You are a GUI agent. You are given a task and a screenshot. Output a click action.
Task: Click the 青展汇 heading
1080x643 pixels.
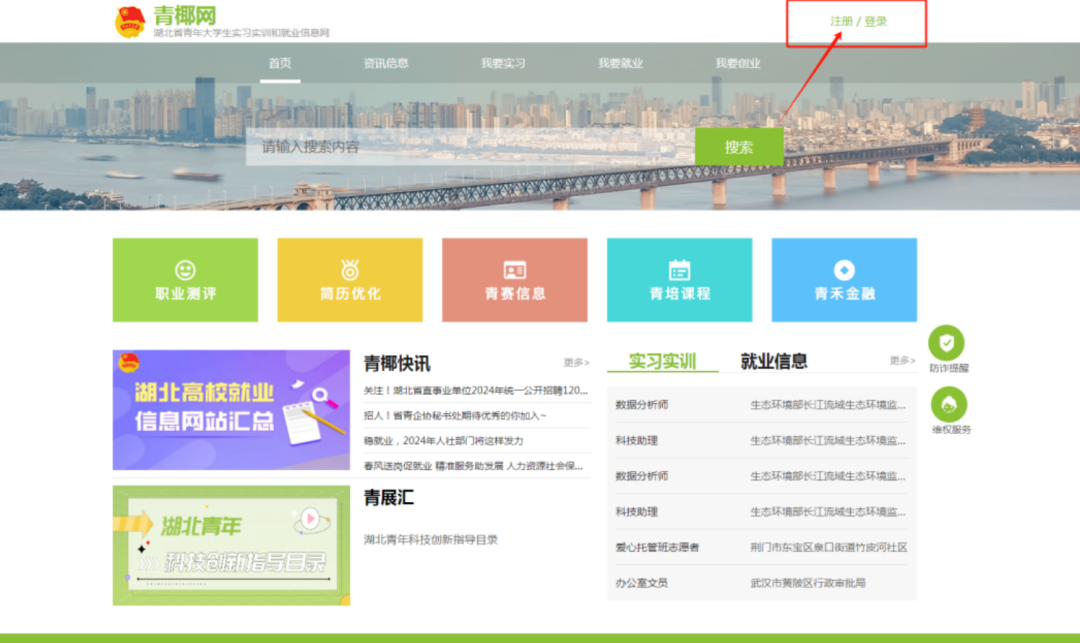(x=388, y=498)
